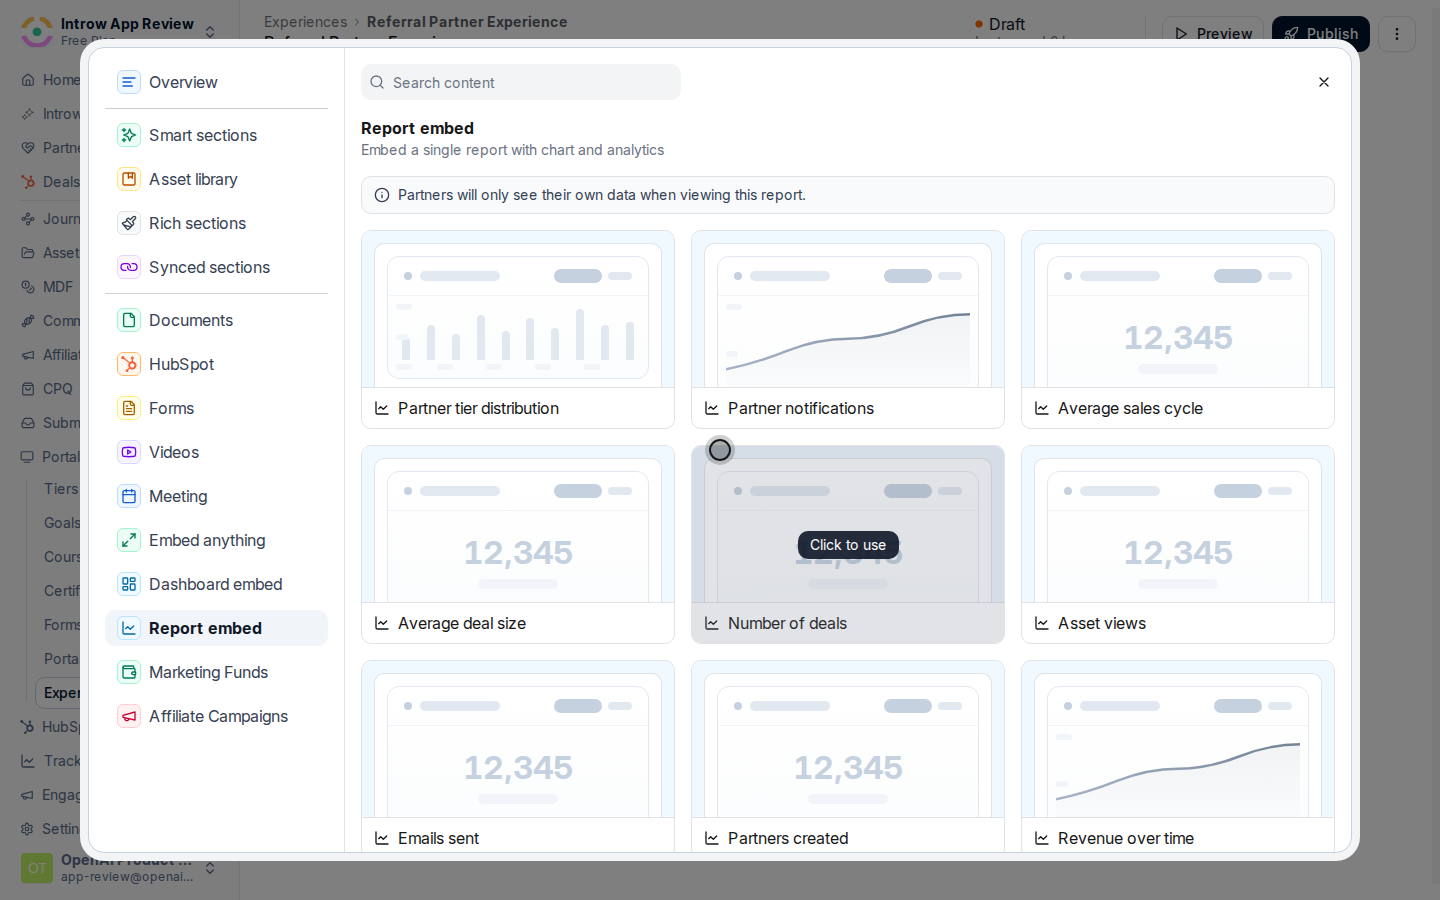Open the Smart sections icon
Screen dimensions: 1440x900
(129, 135)
